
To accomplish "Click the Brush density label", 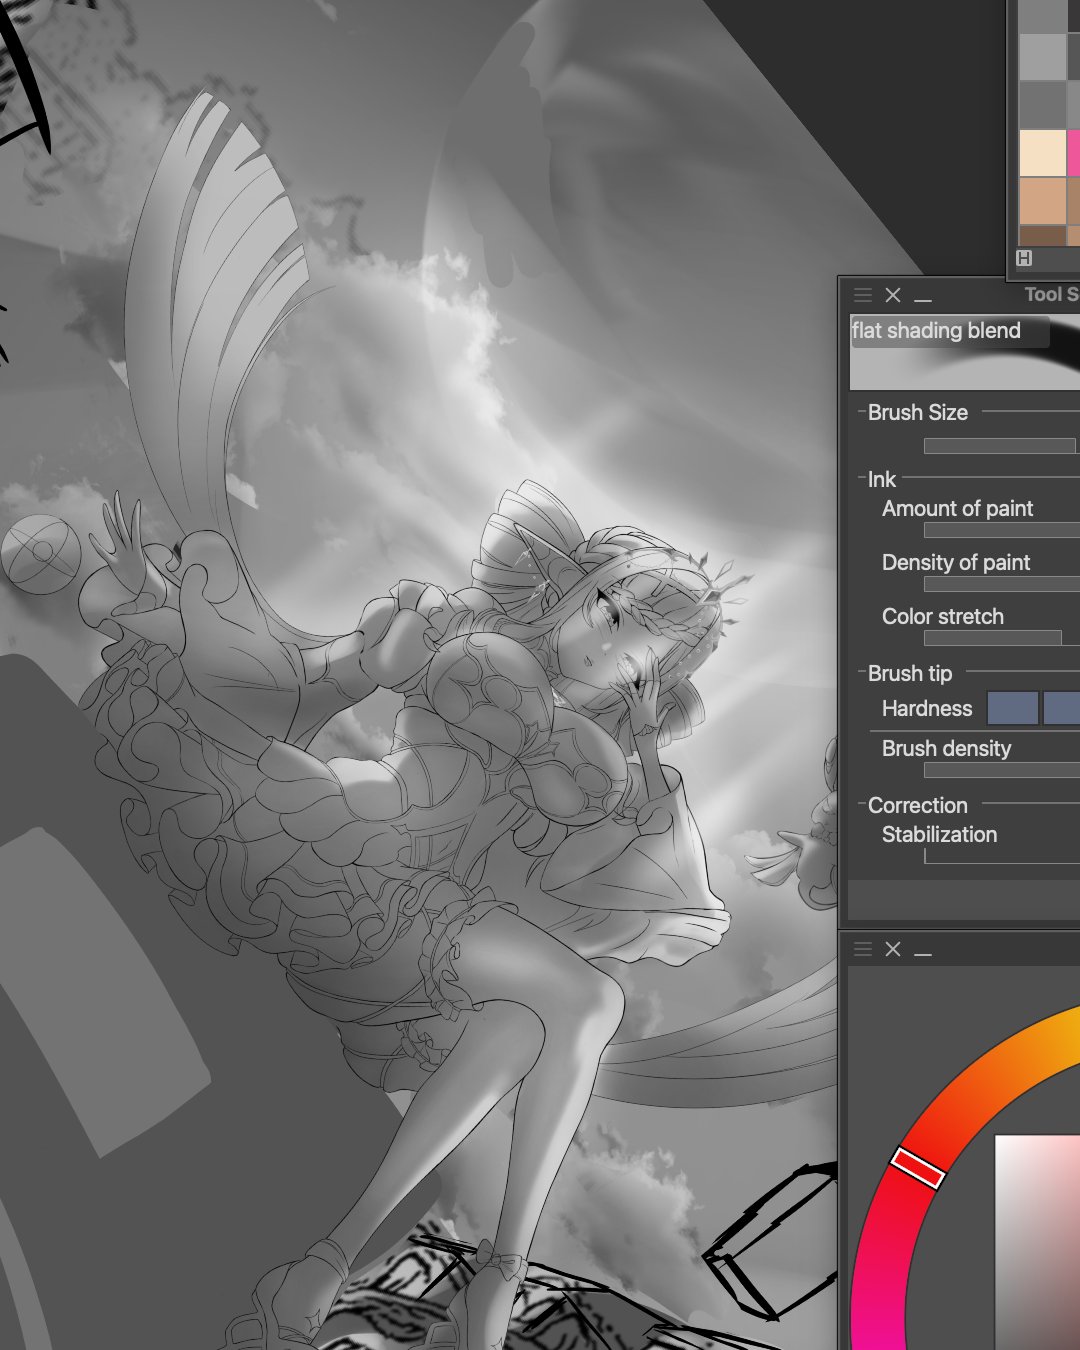I will pos(946,748).
